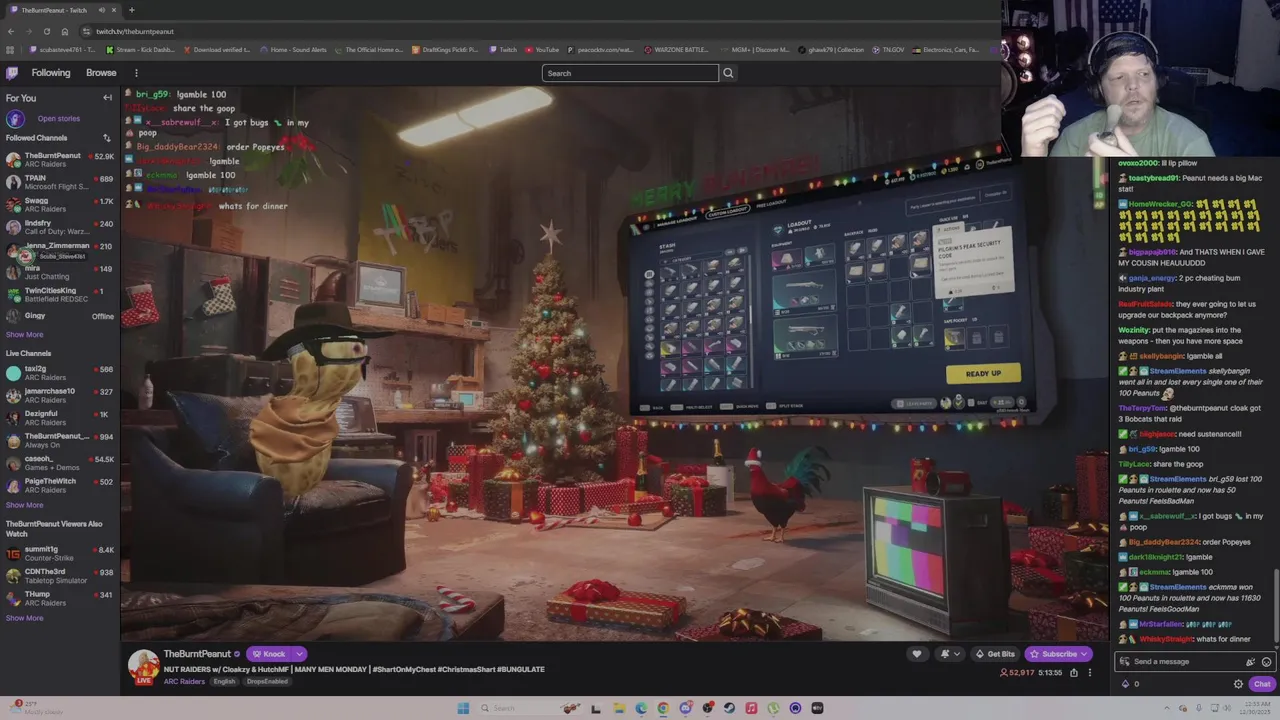Image resolution: width=1280 pixels, height=720 pixels.
Task: Click the Get Bits button
Action: tap(995, 654)
